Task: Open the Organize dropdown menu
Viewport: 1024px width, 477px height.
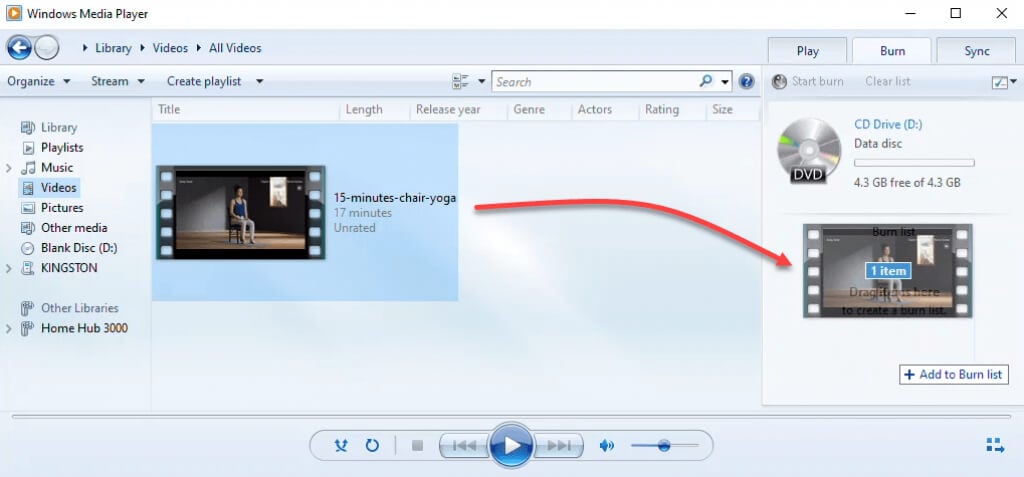Action: coord(39,82)
